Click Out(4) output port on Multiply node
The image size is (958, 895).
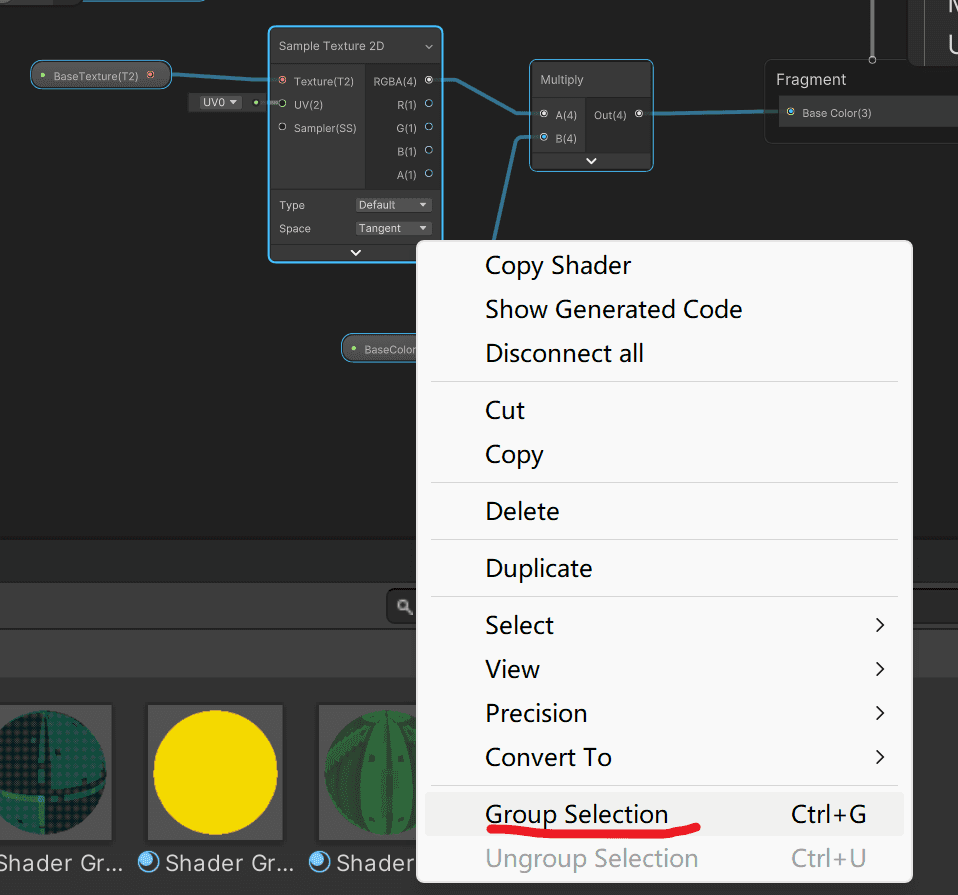click(x=639, y=114)
